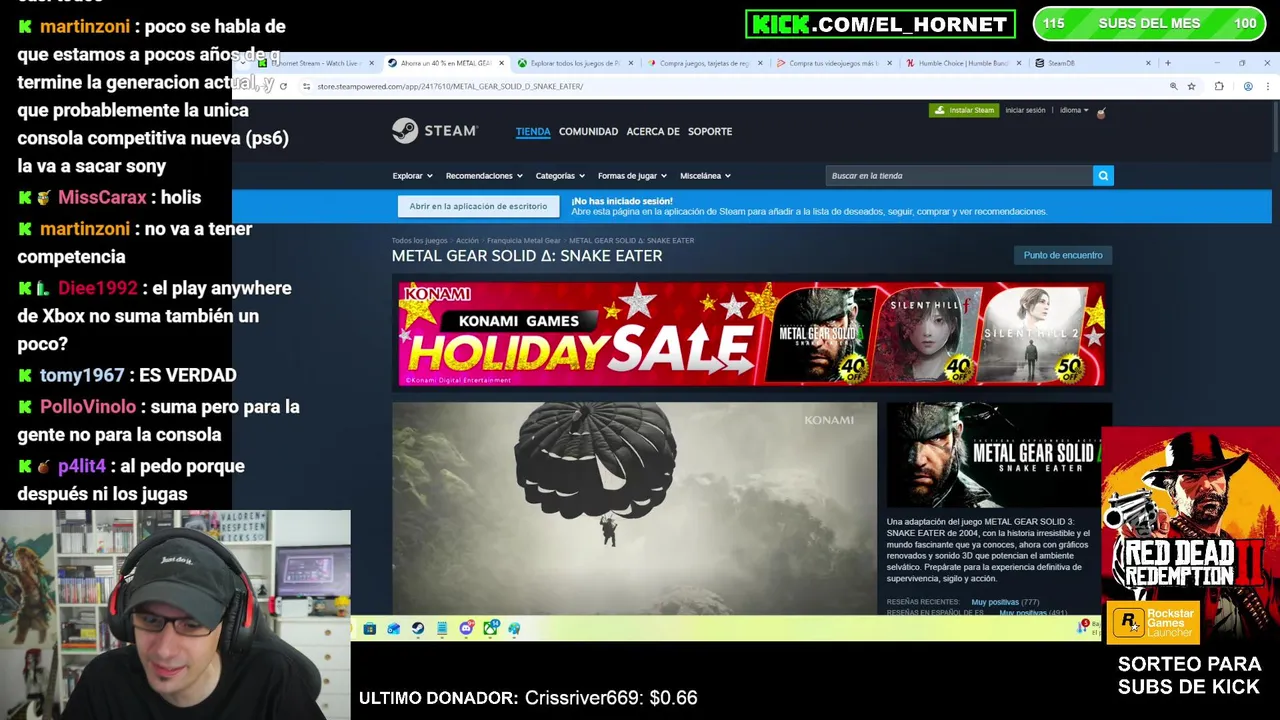The image size is (1280, 720).
Task: Click the Instalar Steam button
Action: [964, 110]
